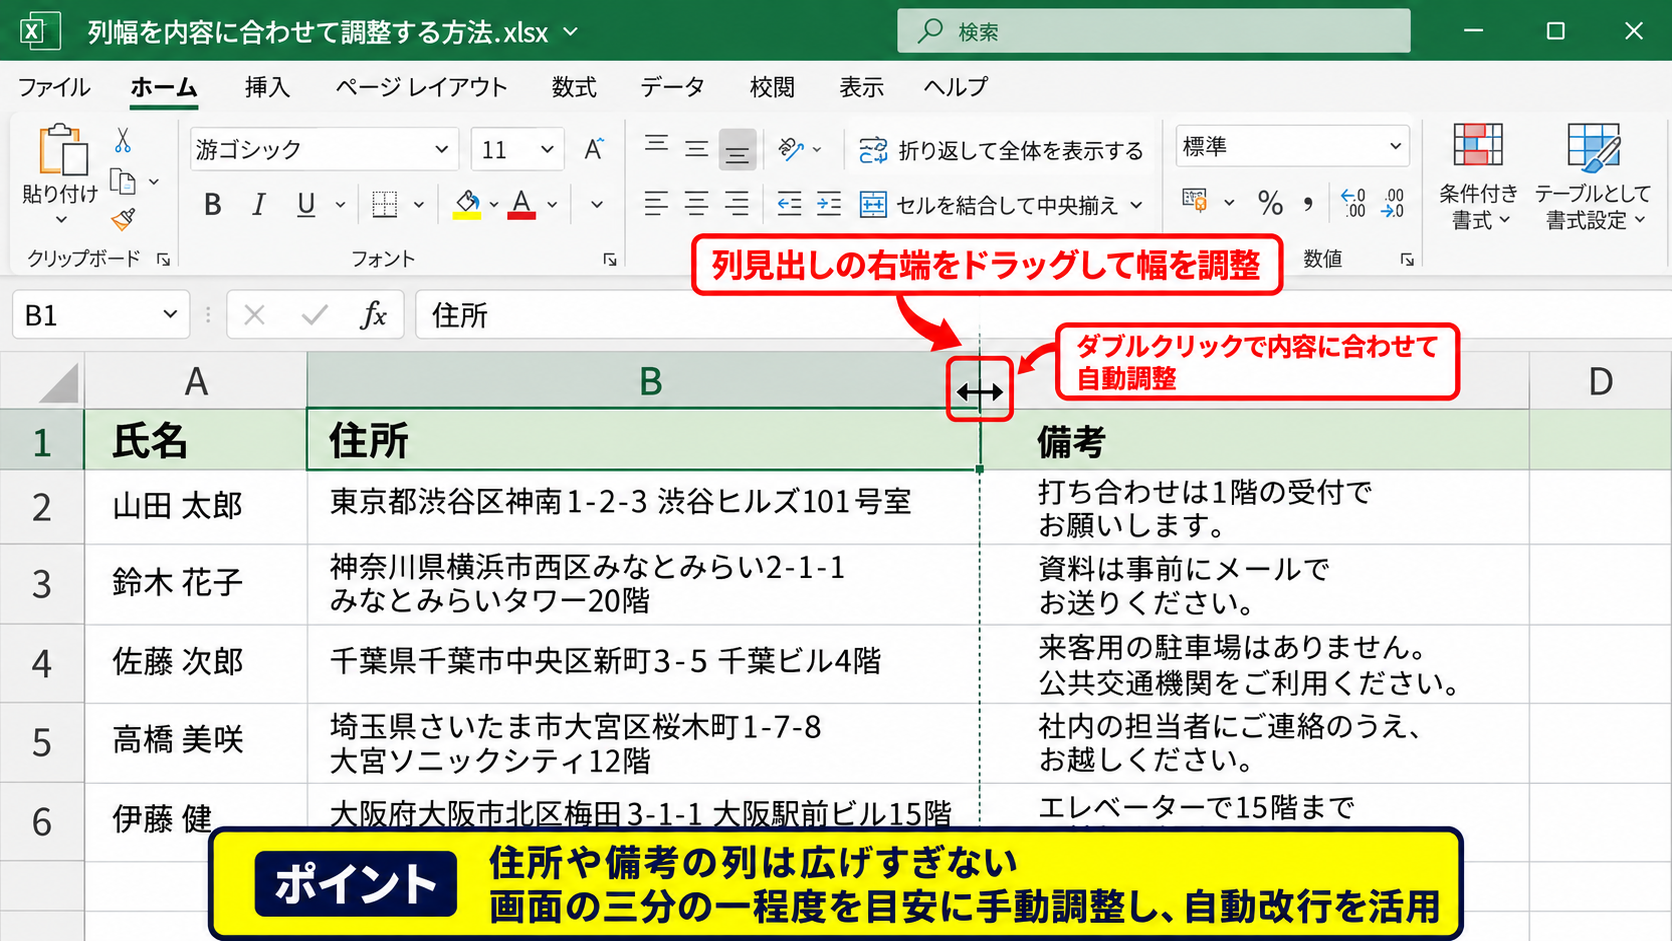Switch to the 数式 tab
Screen dimensions: 1672x941
(574, 87)
